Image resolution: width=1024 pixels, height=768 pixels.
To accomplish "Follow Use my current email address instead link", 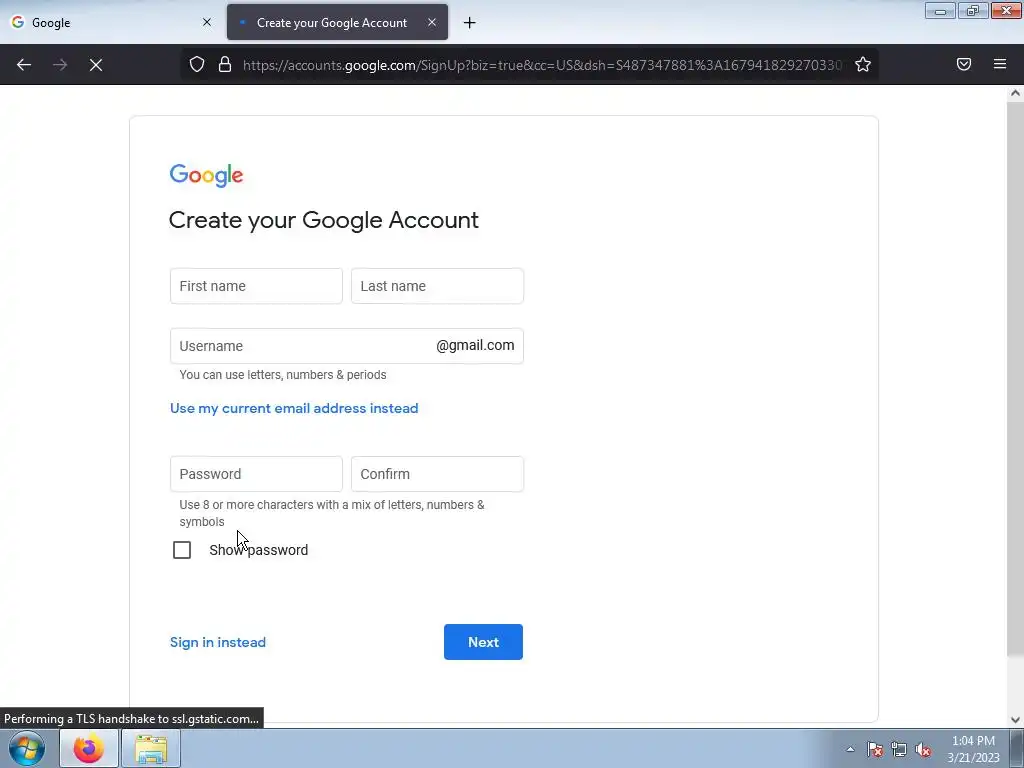I will click(x=294, y=408).
